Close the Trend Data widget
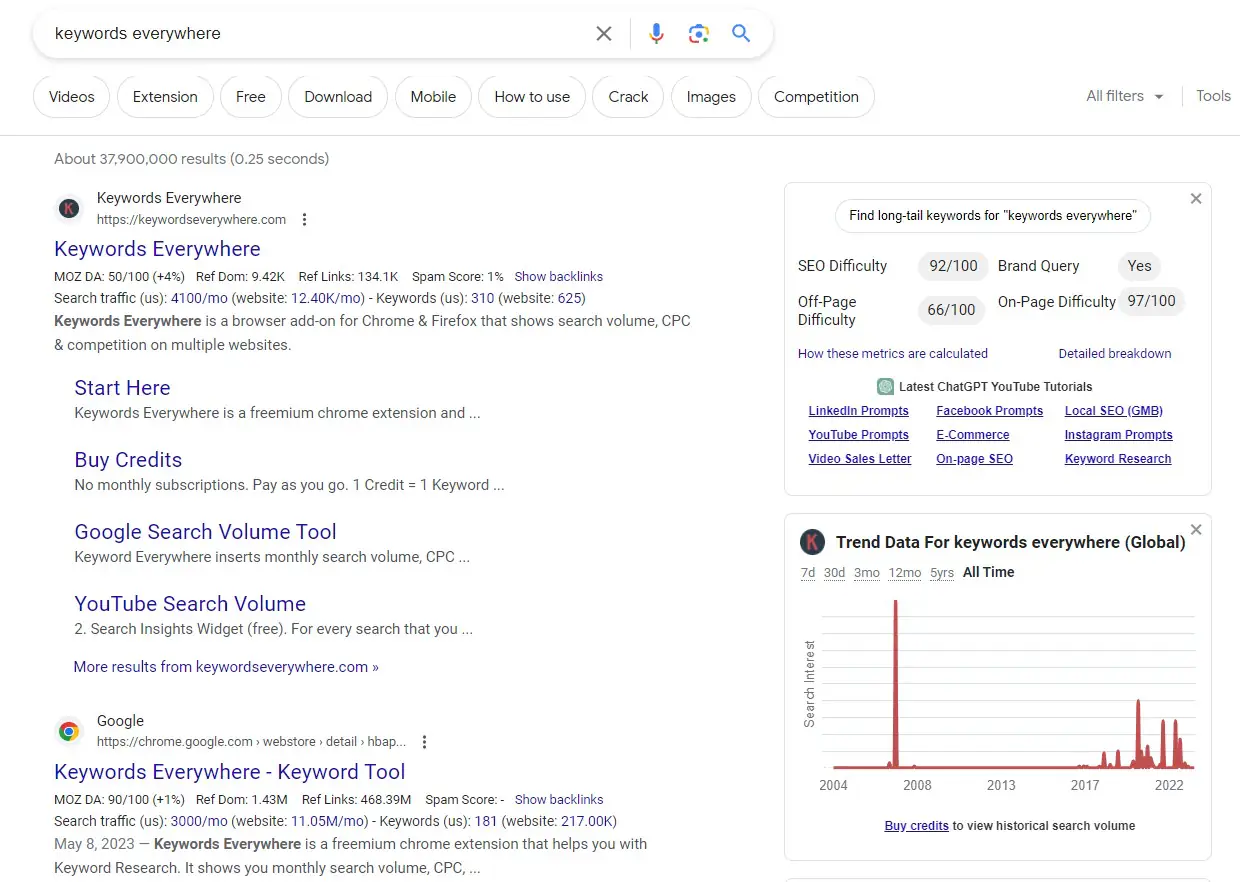1240x882 pixels. click(1196, 530)
